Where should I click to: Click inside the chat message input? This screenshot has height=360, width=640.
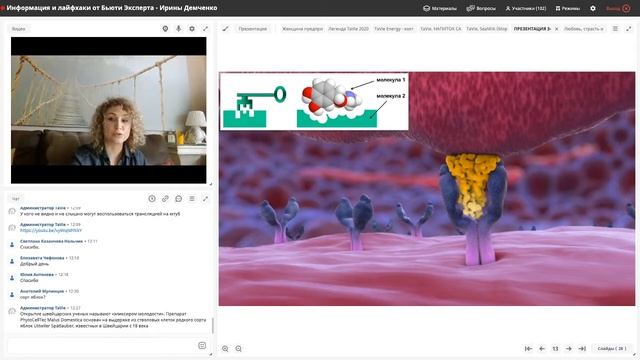pyautogui.click(x=102, y=346)
